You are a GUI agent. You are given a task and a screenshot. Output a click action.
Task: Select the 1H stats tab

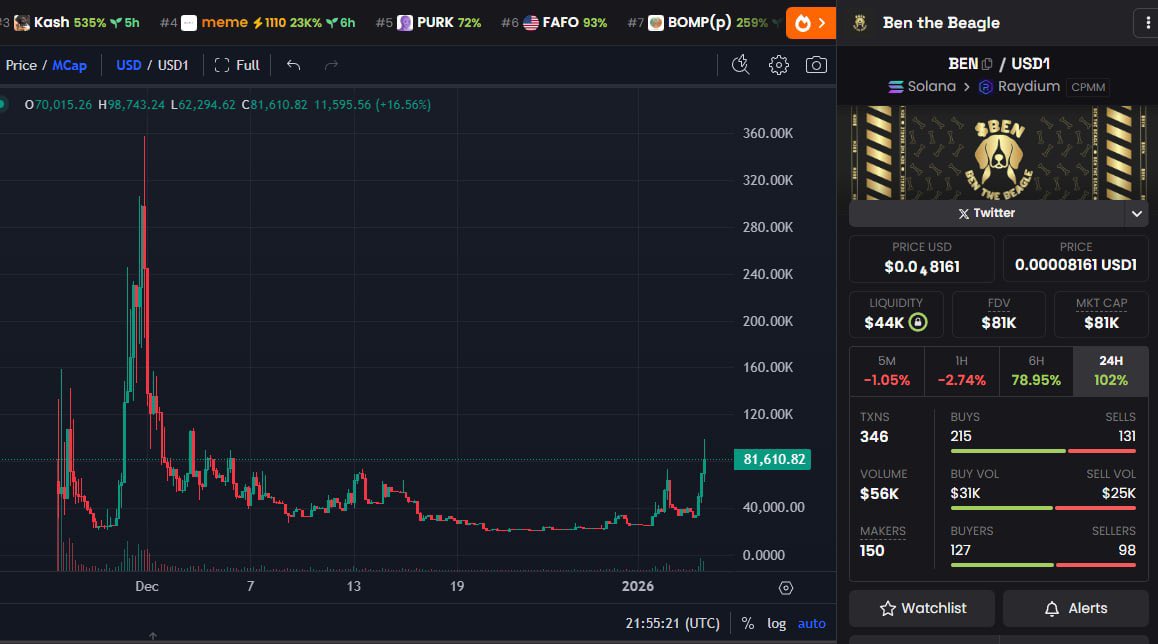[961, 371]
